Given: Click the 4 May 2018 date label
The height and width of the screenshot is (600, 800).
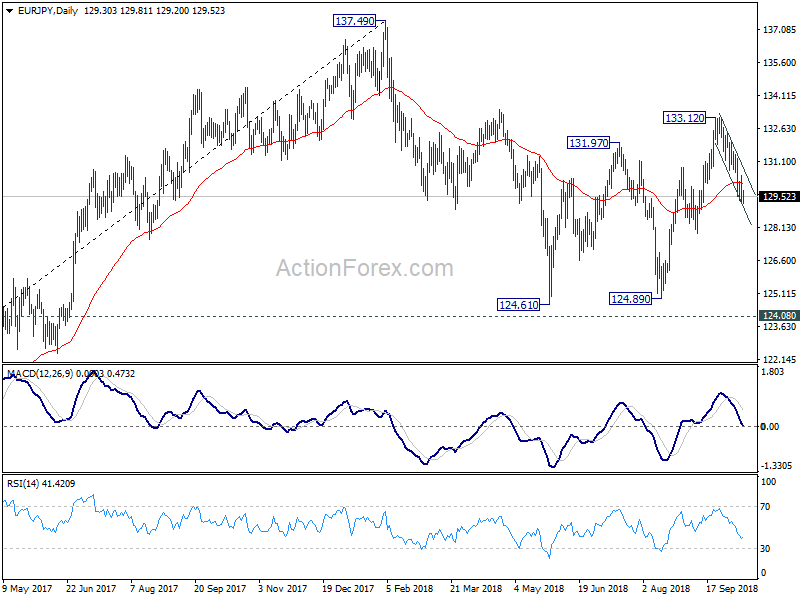Looking at the screenshot, I should point(539,589).
